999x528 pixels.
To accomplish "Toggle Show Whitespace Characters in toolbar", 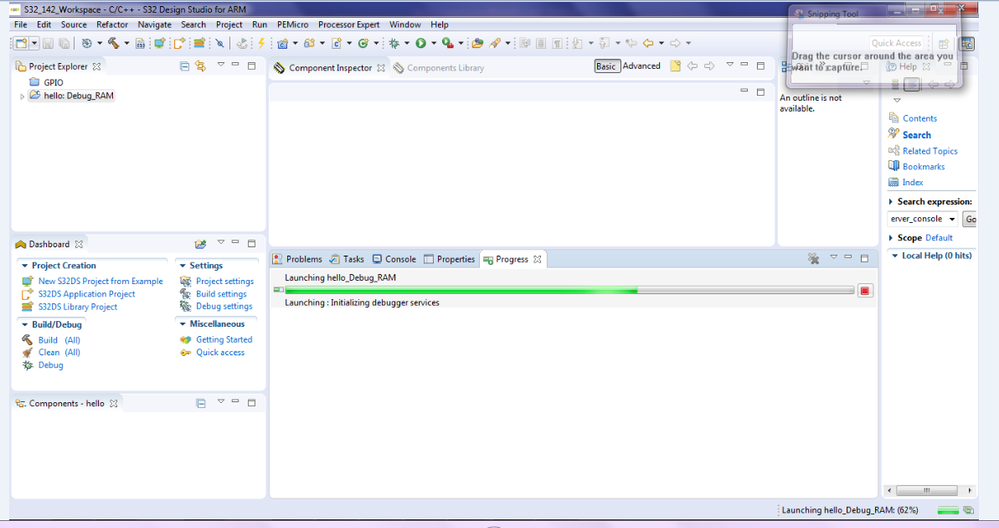I will pos(557,43).
